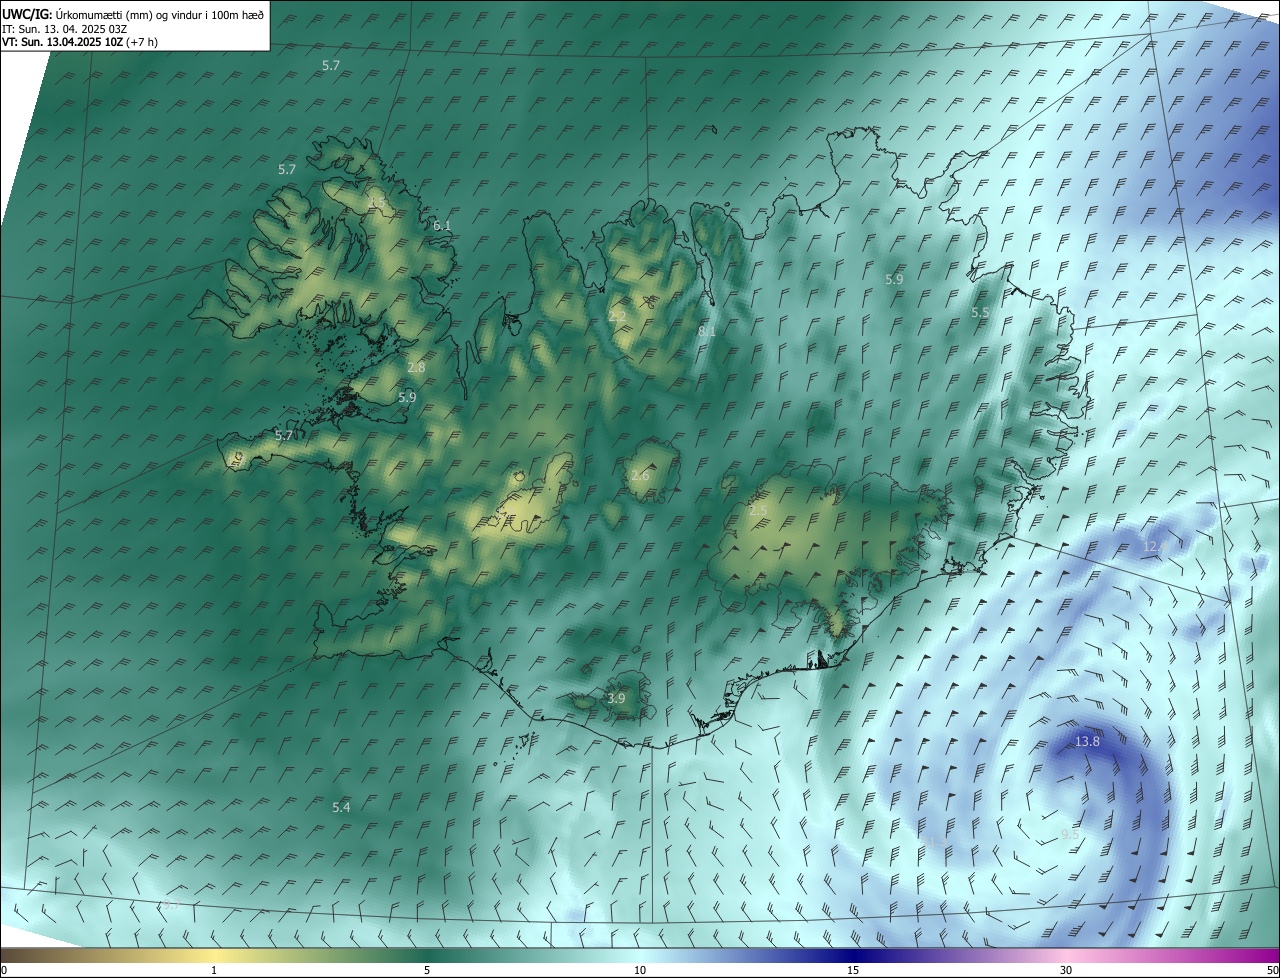Click the 2.2 value label on the map
Image resolution: width=1280 pixels, height=978 pixels.
click(x=617, y=316)
